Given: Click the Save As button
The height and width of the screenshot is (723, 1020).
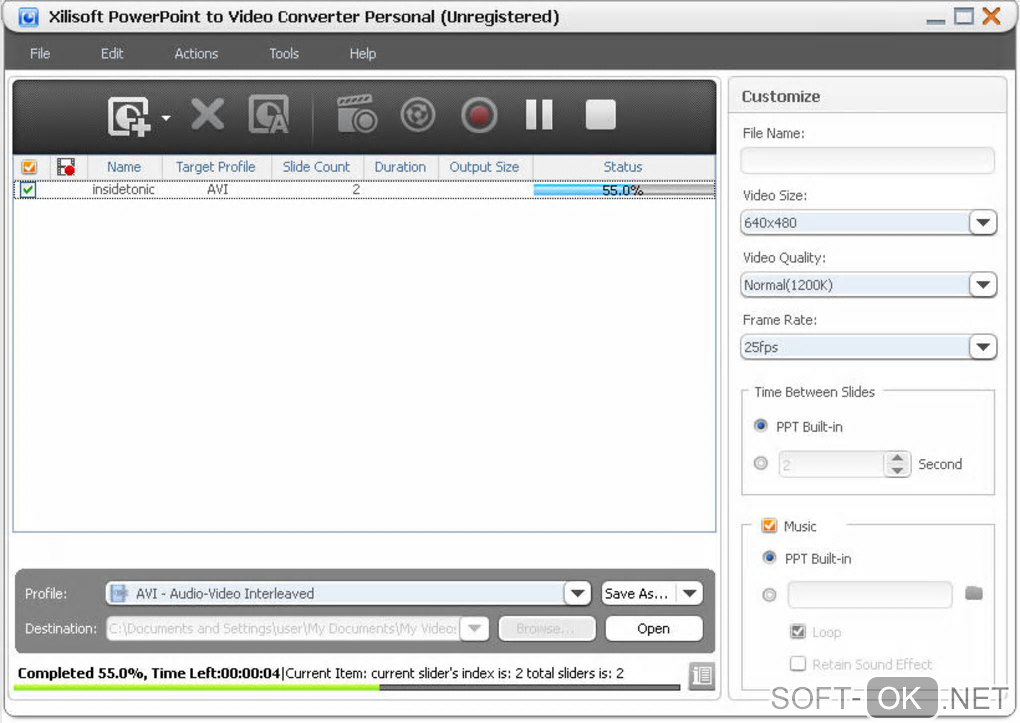Looking at the screenshot, I should [x=638, y=593].
